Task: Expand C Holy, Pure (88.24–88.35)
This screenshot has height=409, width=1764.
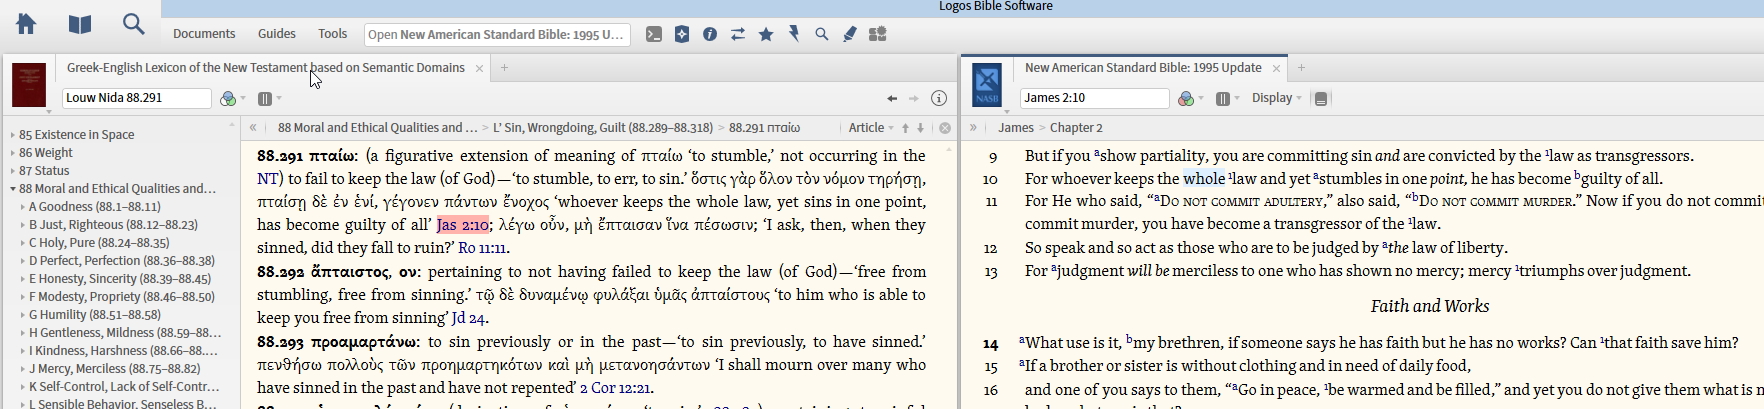Action: [23, 243]
